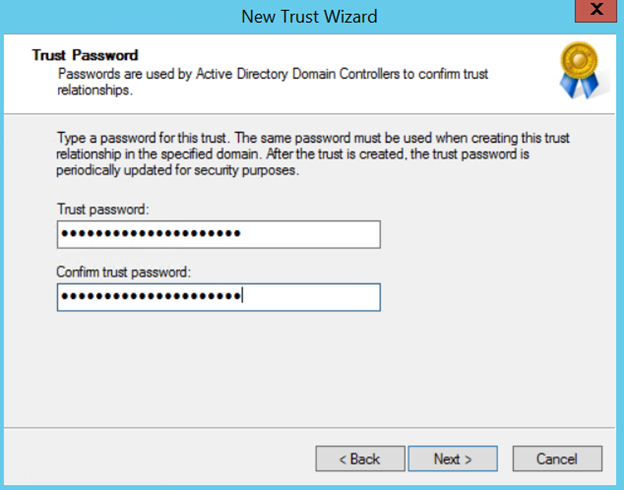Click the gold certificate ribbon icon
This screenshot has height=490, width=624.
575,70
